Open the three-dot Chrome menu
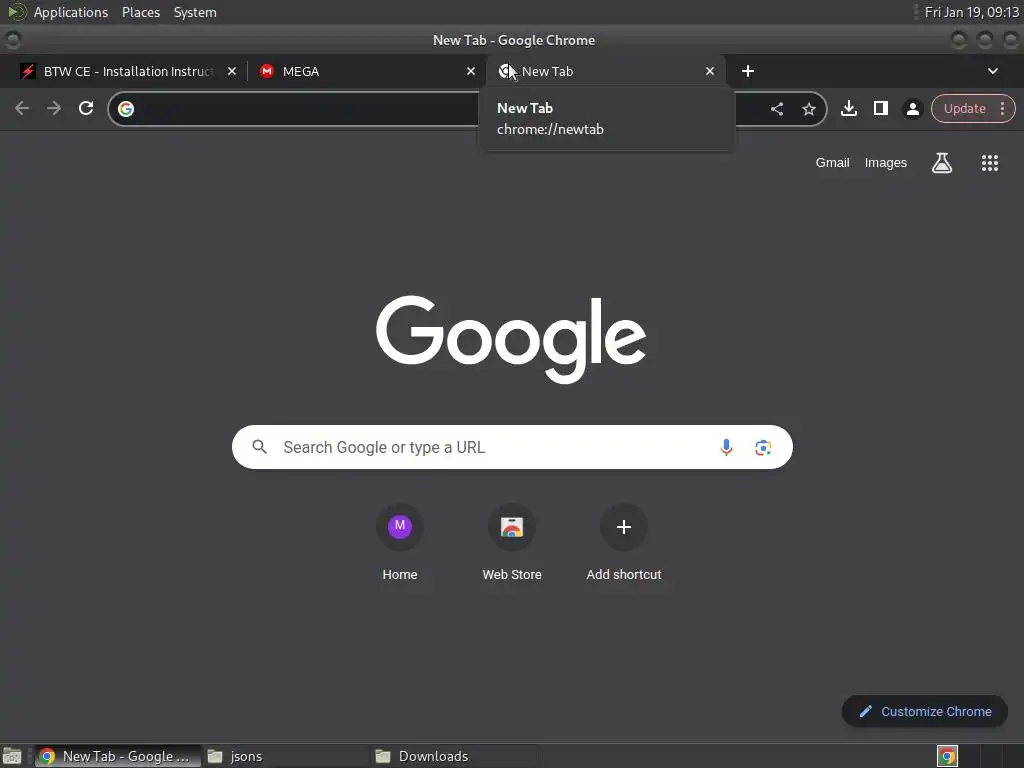The image size is (1024, 768). pos(1002,108)
